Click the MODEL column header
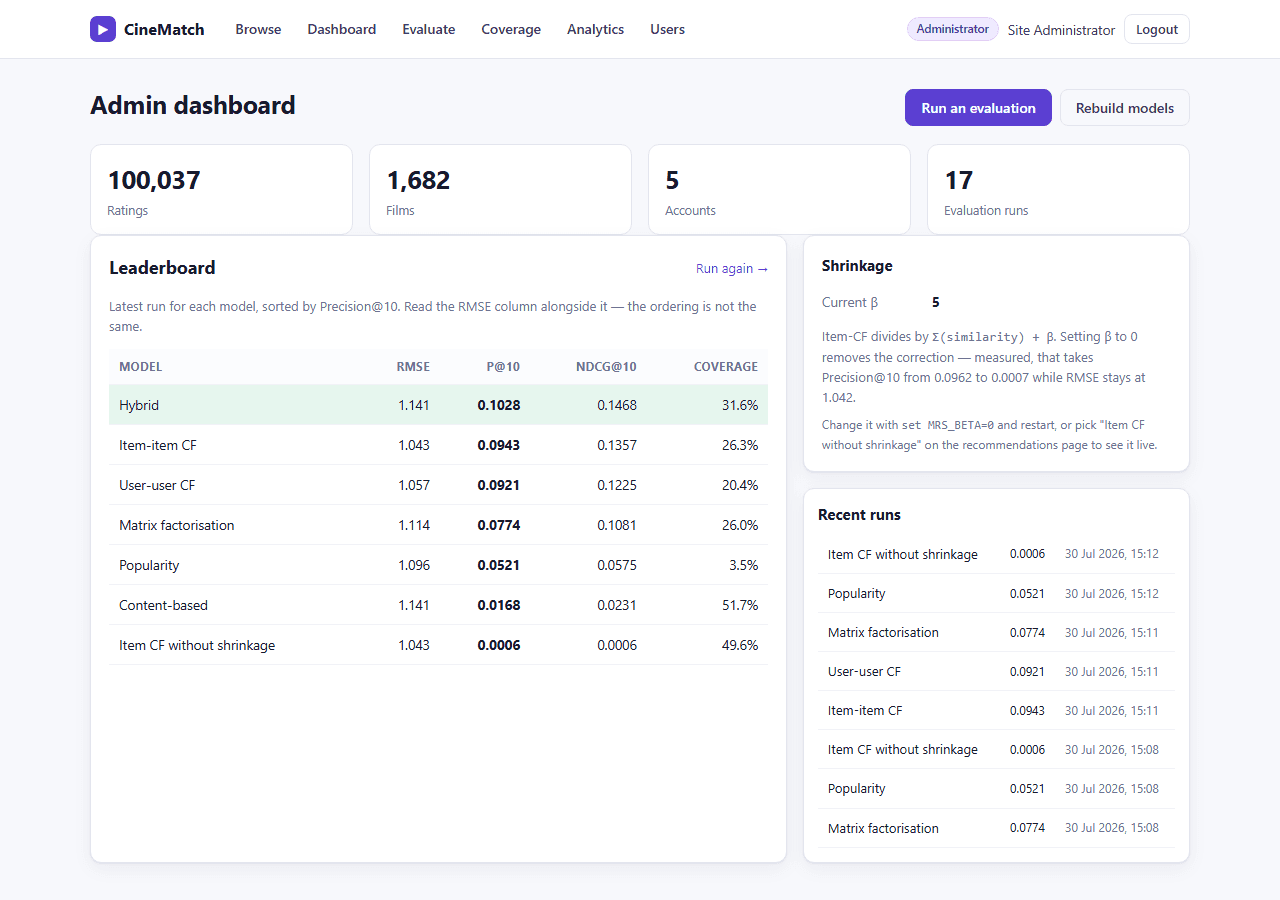Screen dimensions: 1280x900 click(x=140, y=367)
